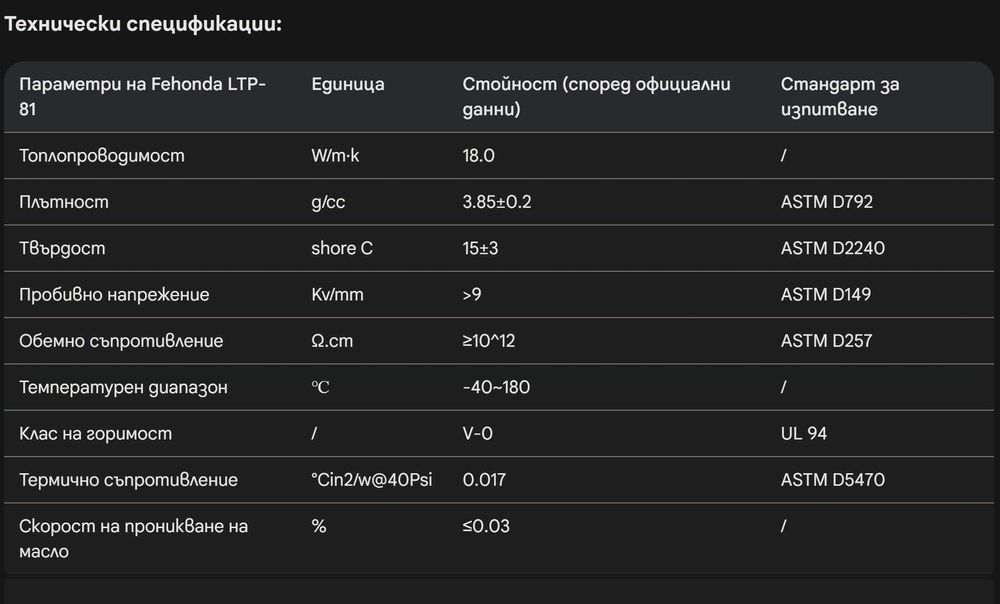Viewport: 1000px width, 604px height.
Task: Click the 'Технически спецификации' heading
Action: pos(144,25)
